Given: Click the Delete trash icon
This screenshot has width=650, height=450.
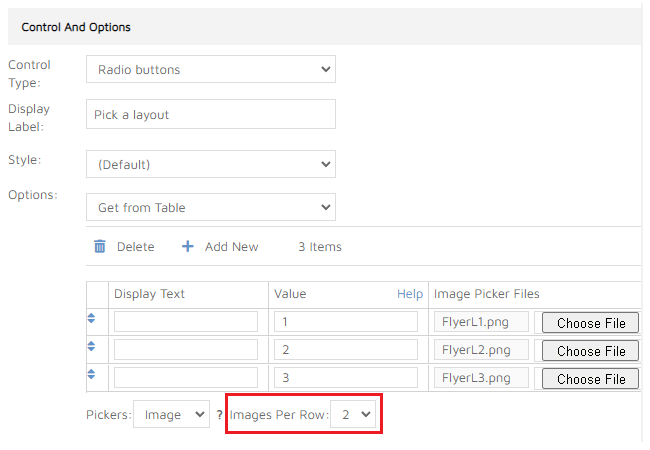Looking at the screenshot, I should (100, 247).
